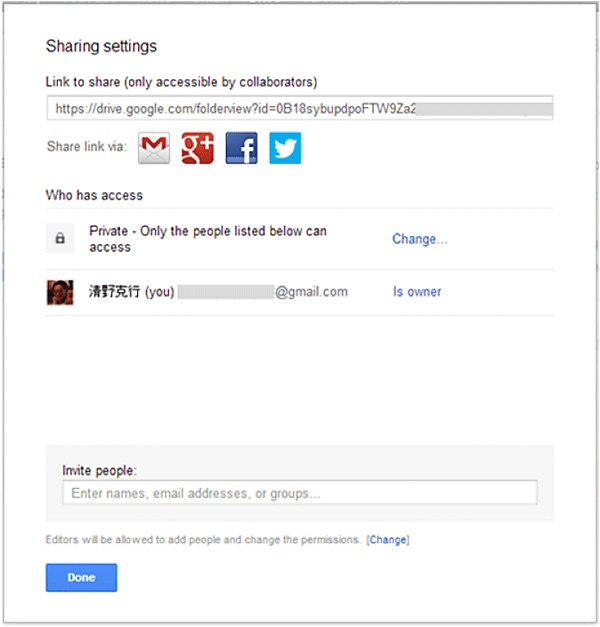Viewport: 600px width, 627px height.
Task: Click the owner's profile avatar
Action: pyautogui.click(x=60, y=292)
